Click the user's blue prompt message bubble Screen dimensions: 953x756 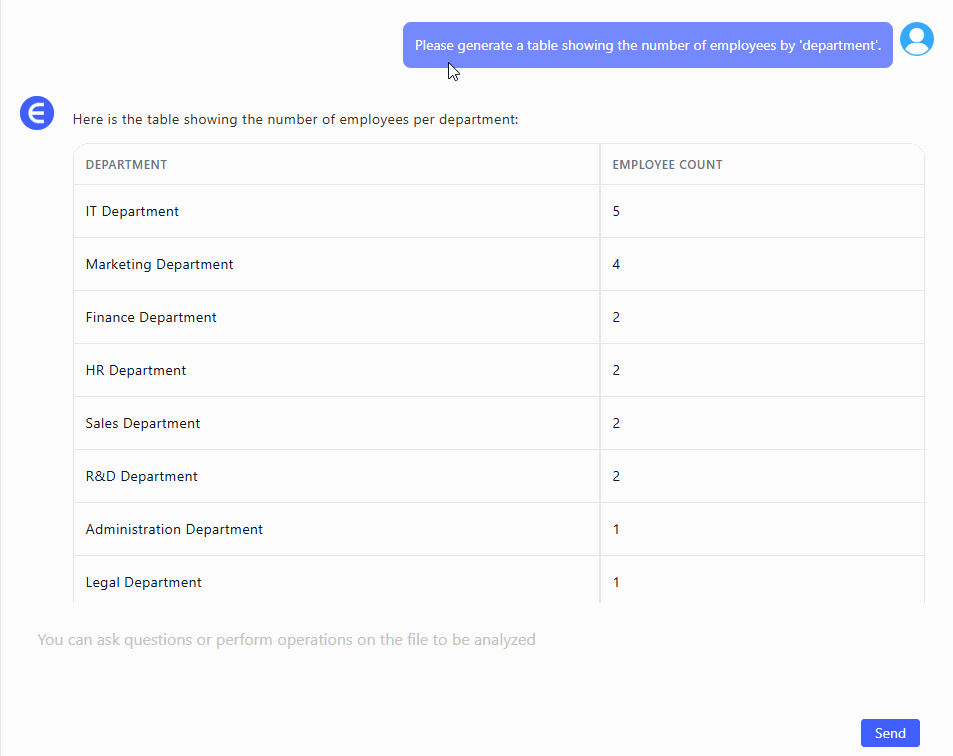647,45
